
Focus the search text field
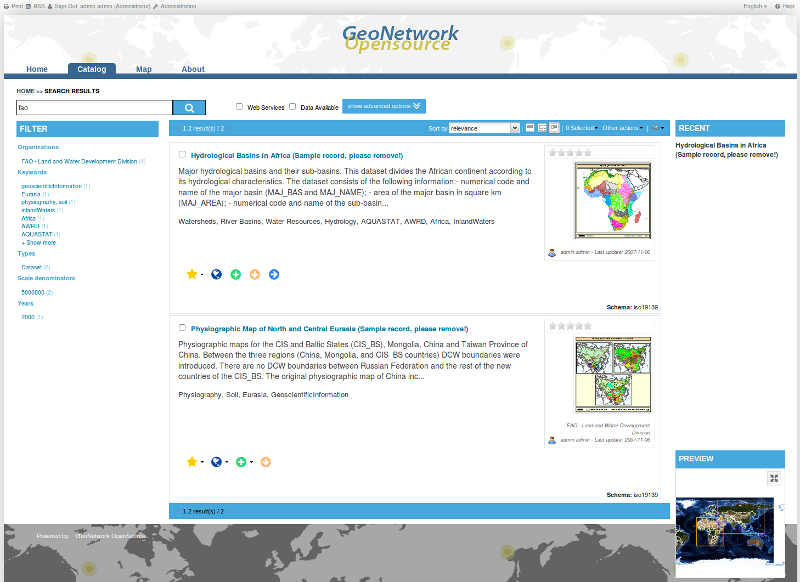(x=94, y=108)
